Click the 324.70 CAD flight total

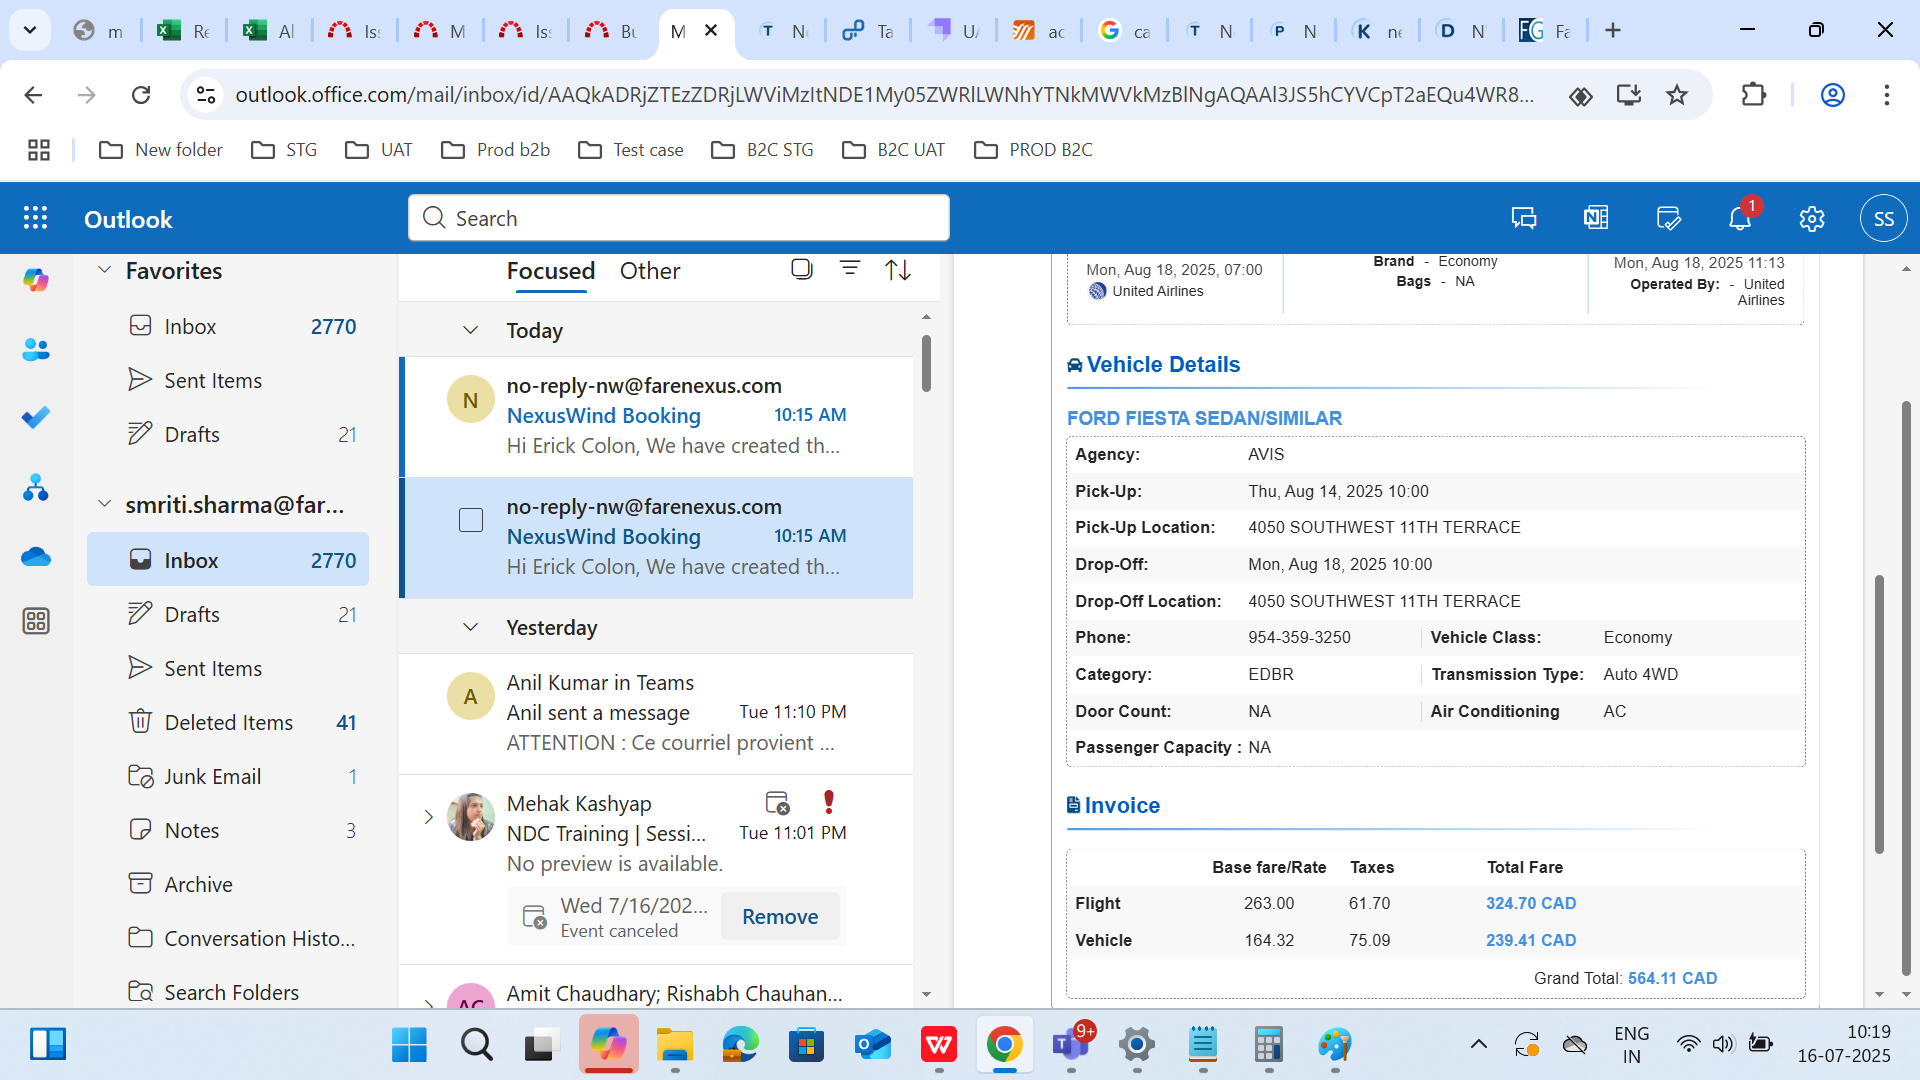[x=1531, y=903]
